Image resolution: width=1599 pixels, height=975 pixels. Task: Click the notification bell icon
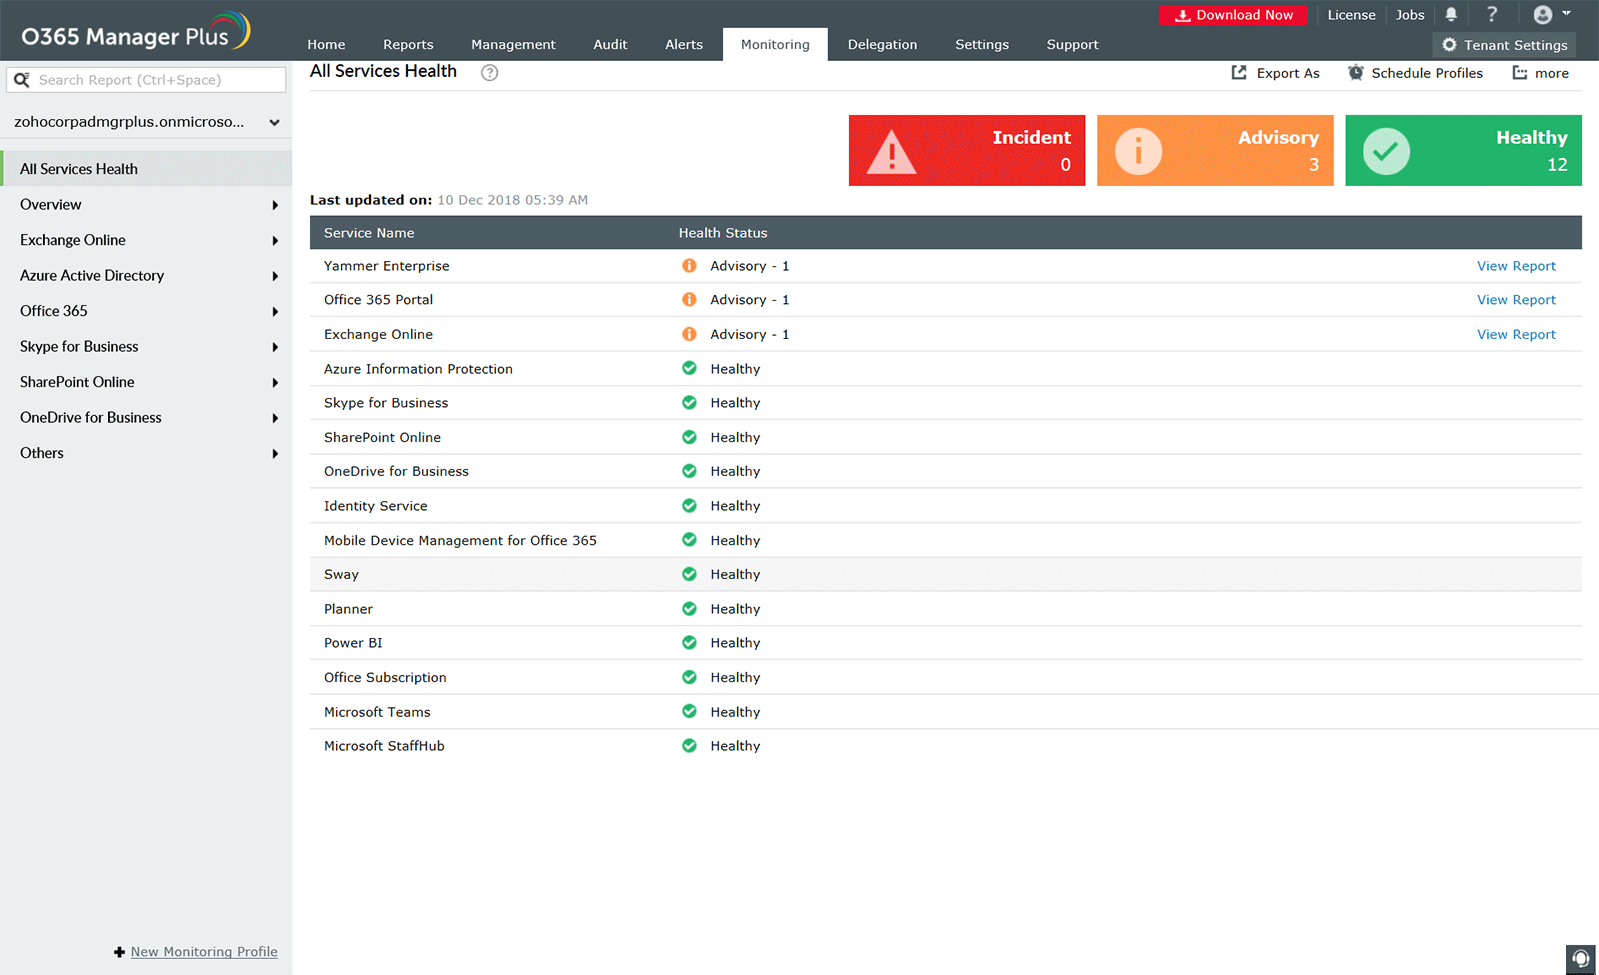tap(1451, 14)
